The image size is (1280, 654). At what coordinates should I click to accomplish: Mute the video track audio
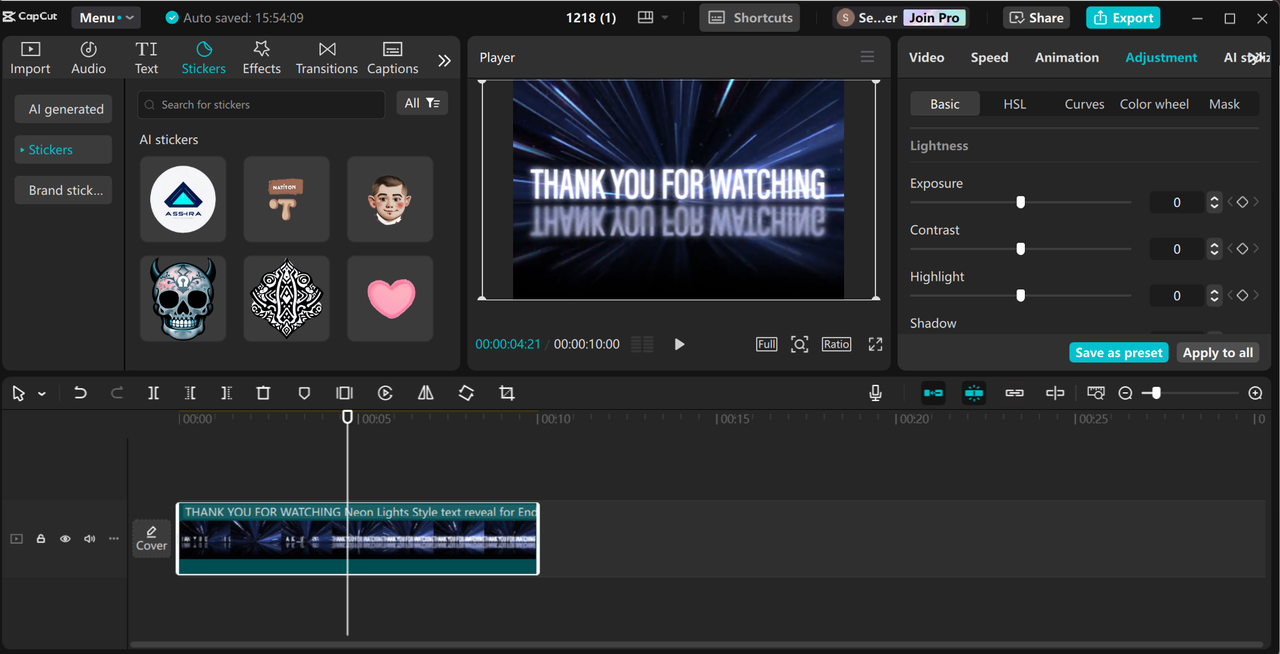pyautogui.click(x=89, y=539)
